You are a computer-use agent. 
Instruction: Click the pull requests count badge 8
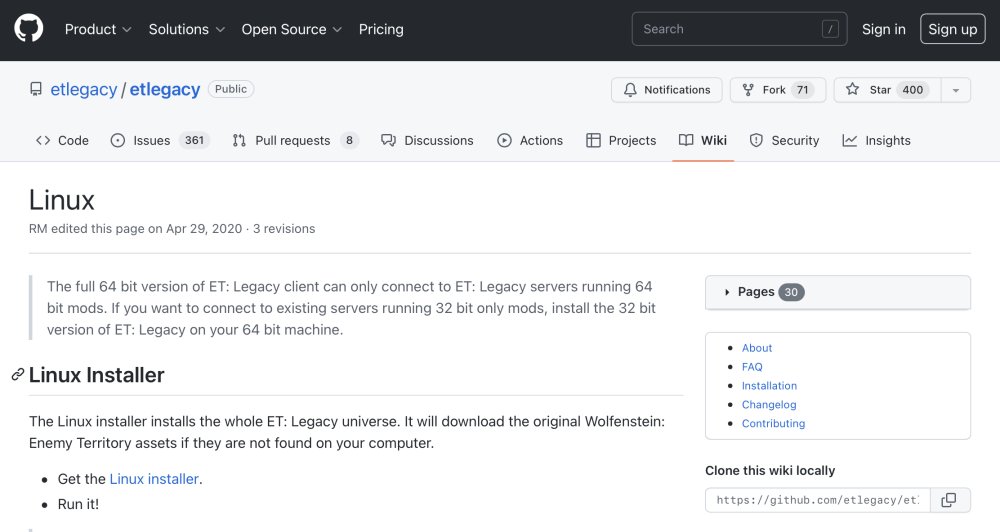tap(349, 140)
